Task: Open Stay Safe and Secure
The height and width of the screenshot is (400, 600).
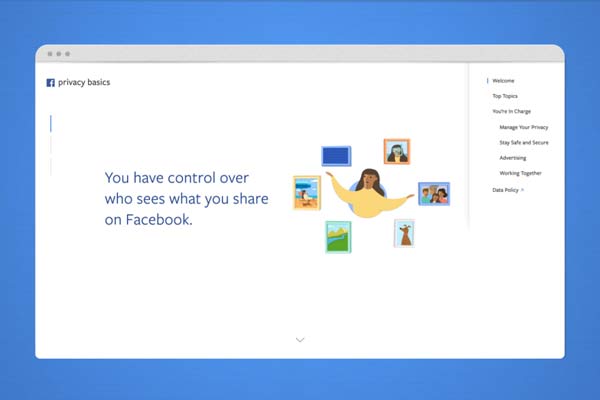Action: coord(523,142)
